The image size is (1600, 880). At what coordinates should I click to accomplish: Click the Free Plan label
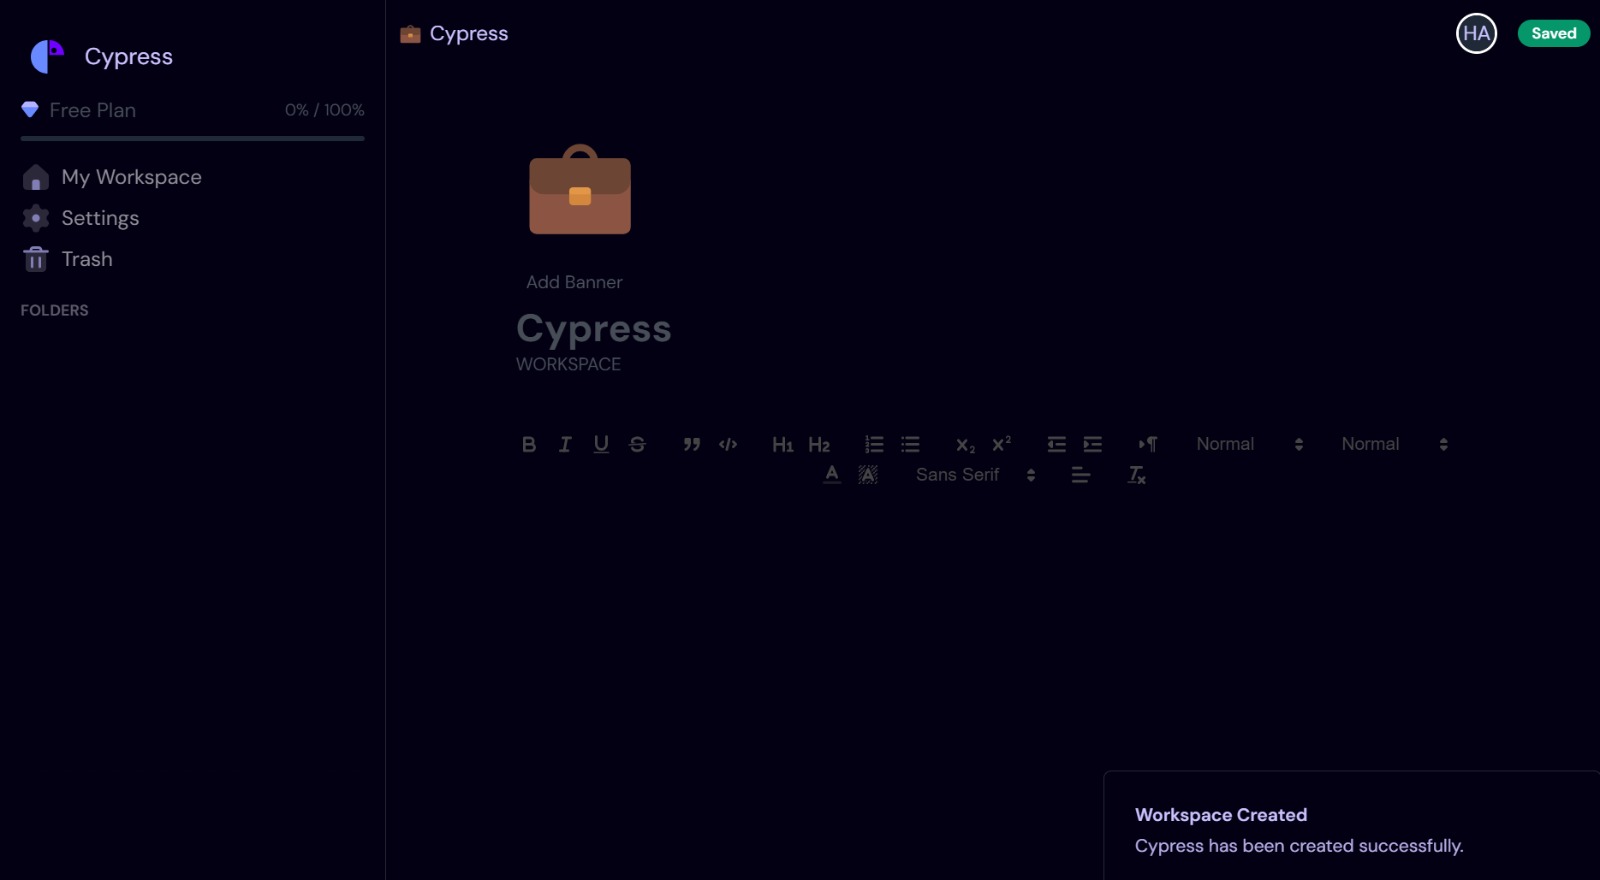92,110
